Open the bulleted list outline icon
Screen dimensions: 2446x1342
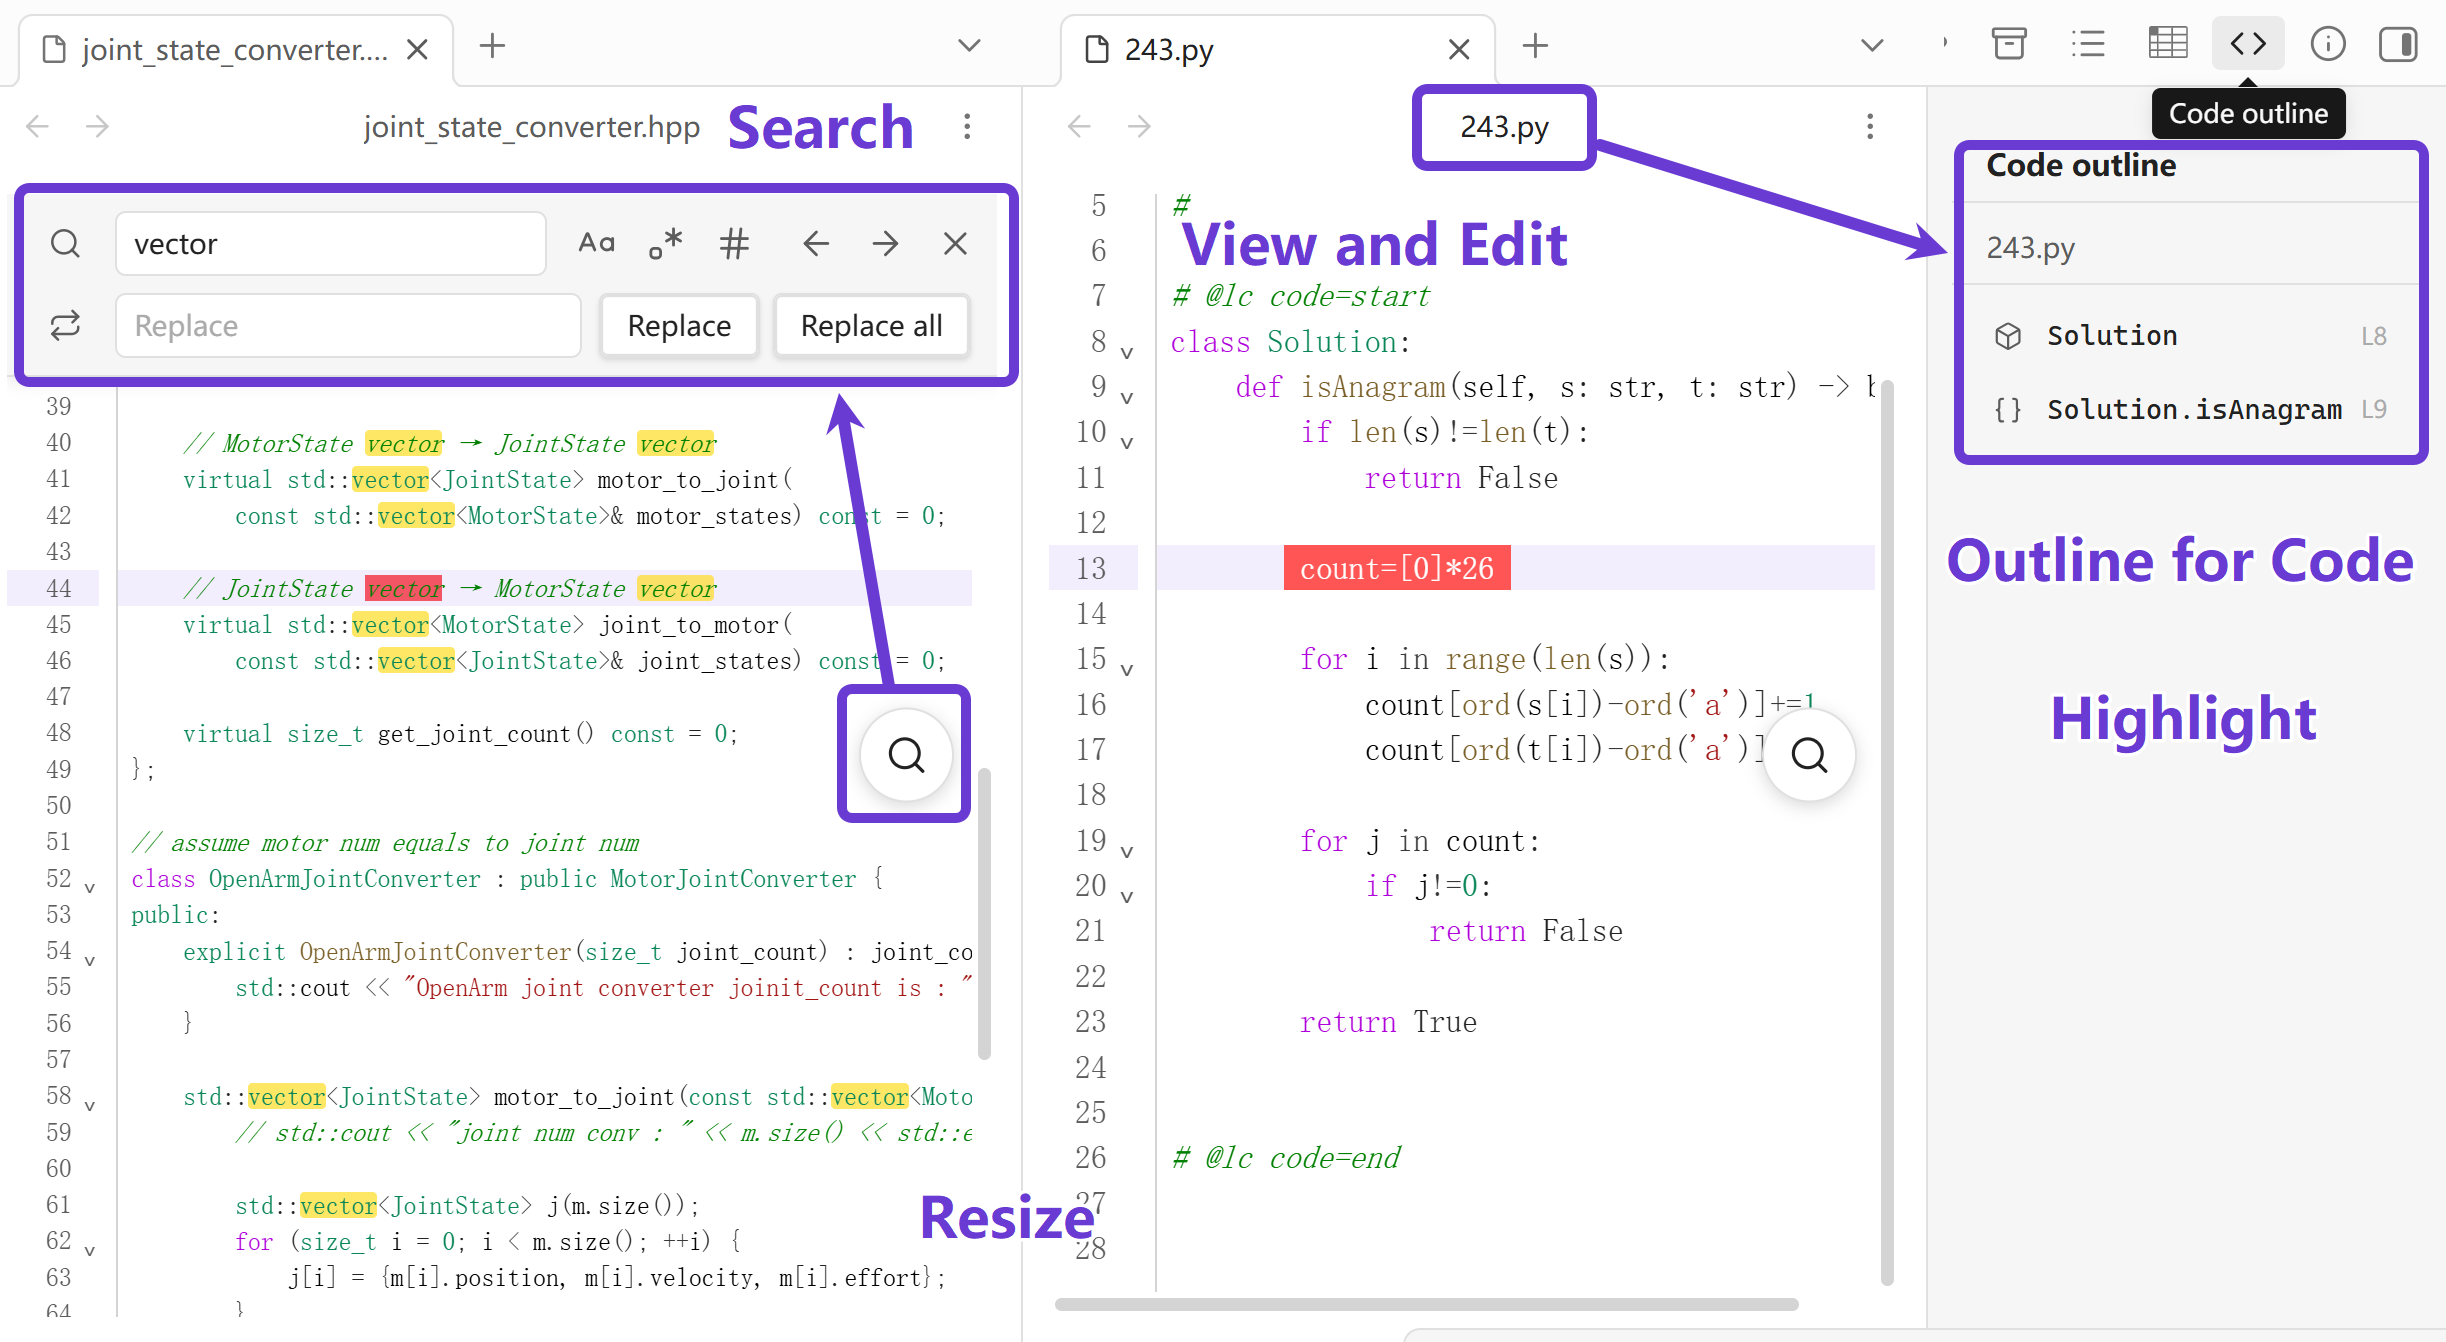point(2088,44)
